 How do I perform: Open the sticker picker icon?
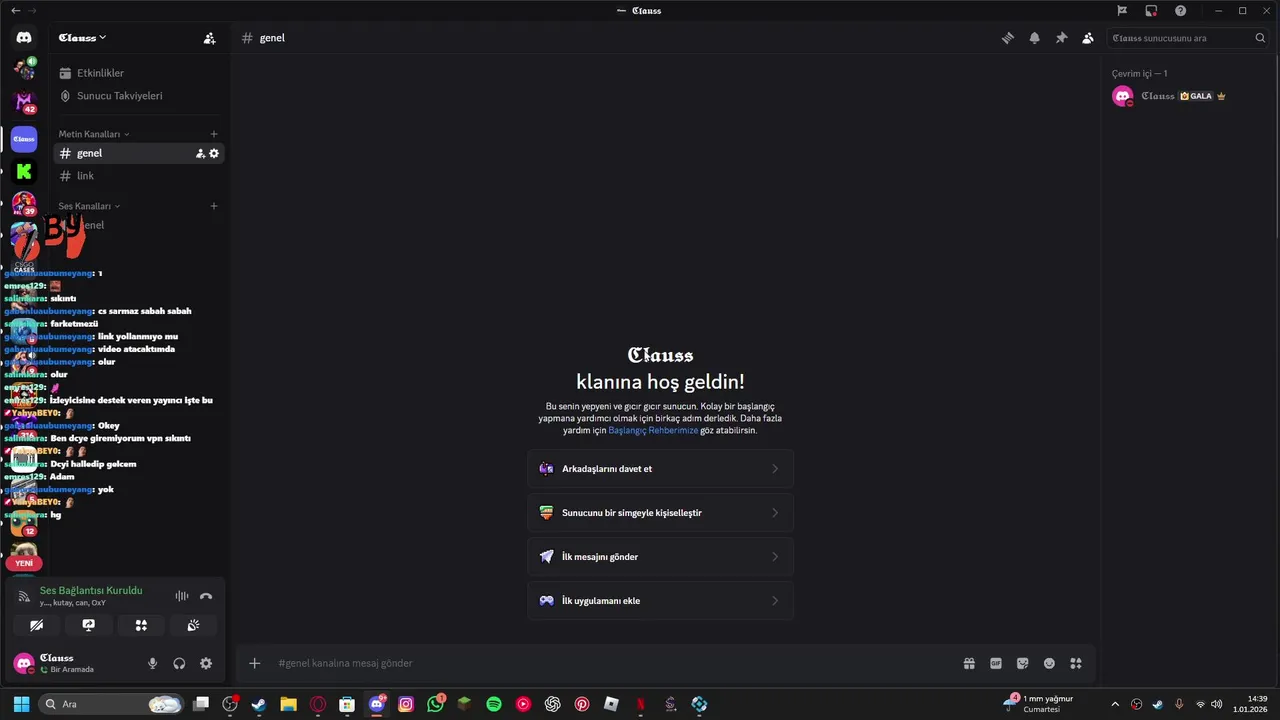[x=1022, y=663]
